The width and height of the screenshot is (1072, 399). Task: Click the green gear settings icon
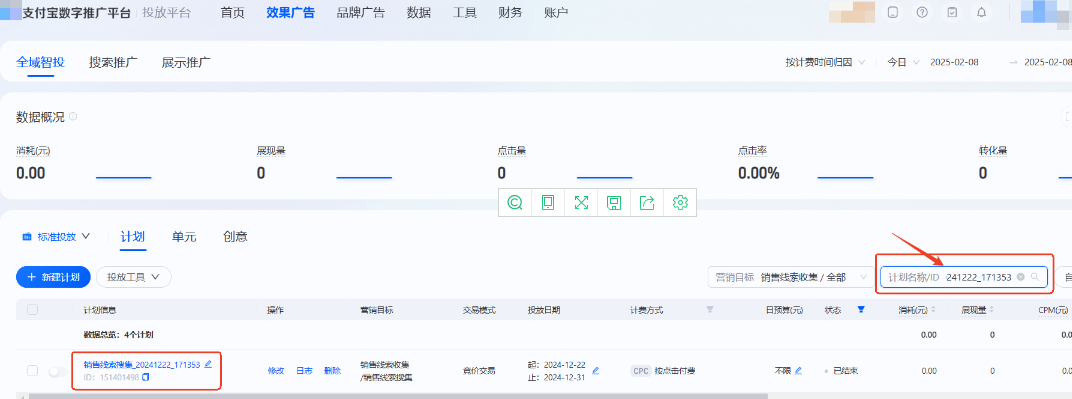point(680,202)
